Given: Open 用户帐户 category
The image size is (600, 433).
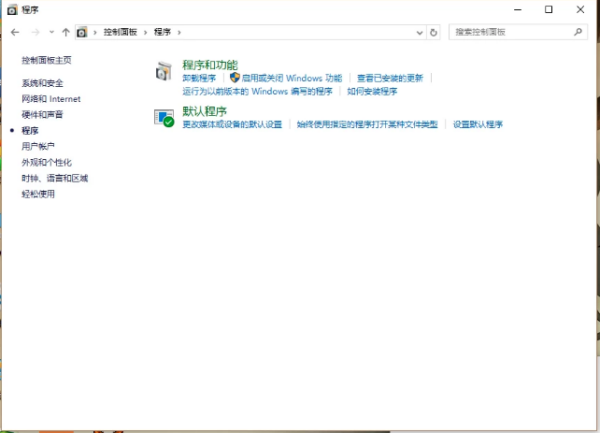Looking at the screenshot, I should click(x=38, y=146).
